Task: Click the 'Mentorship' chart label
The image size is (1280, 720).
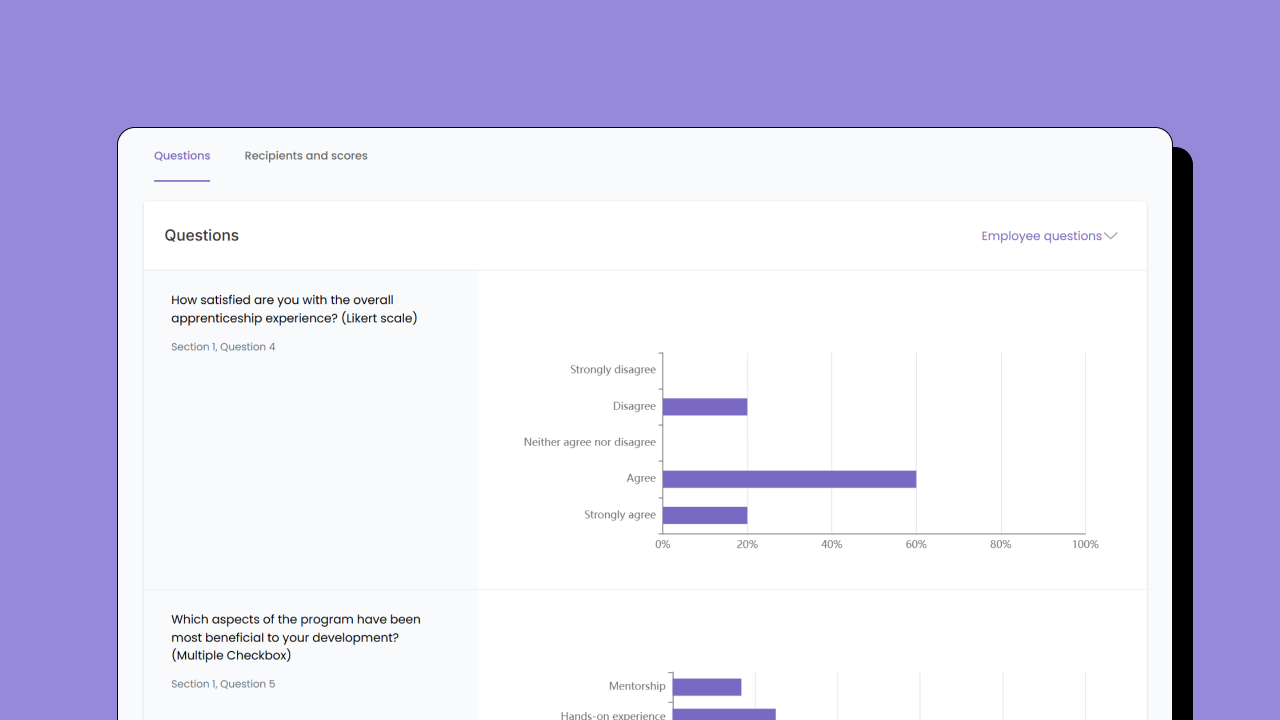Action: tap(636, 687)
